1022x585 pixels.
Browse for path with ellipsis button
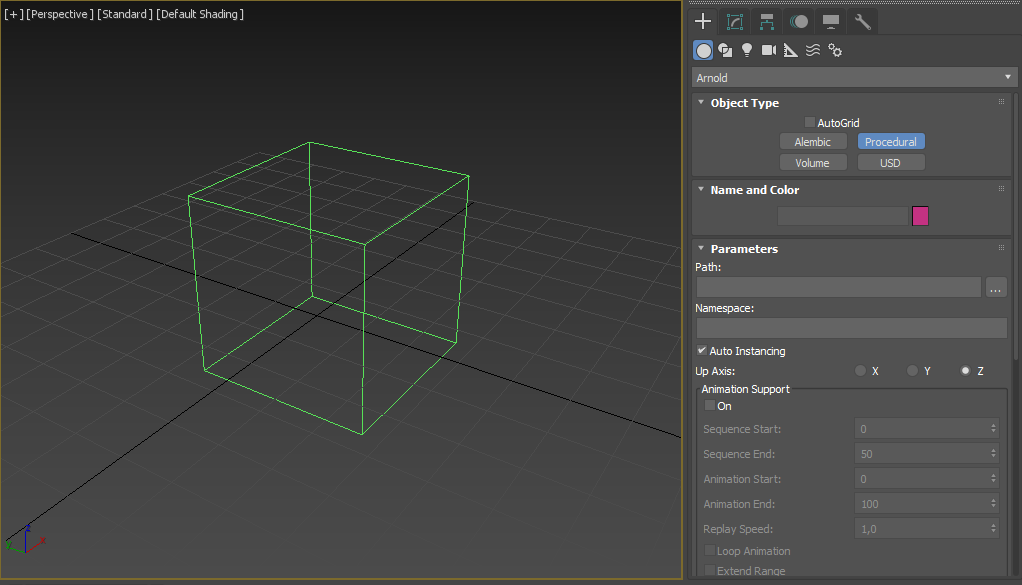click(x=995, y=287)
